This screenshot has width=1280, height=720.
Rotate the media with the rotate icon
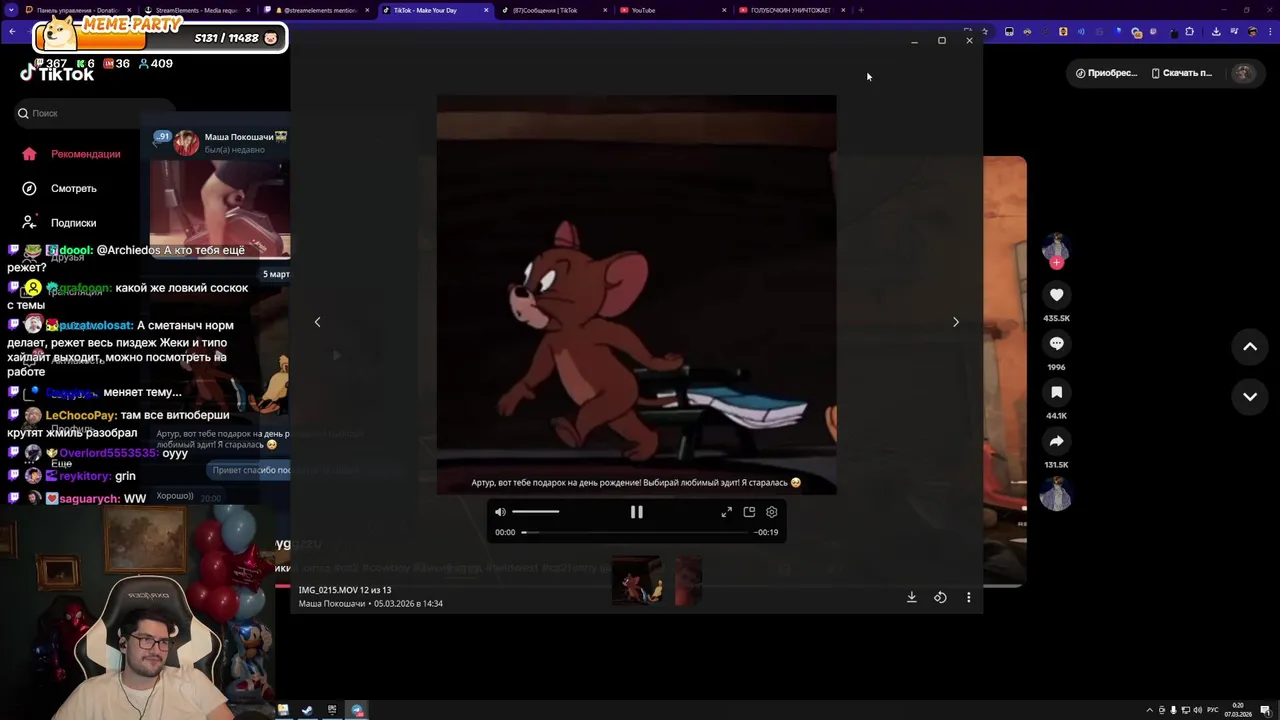tap(940, 597)
